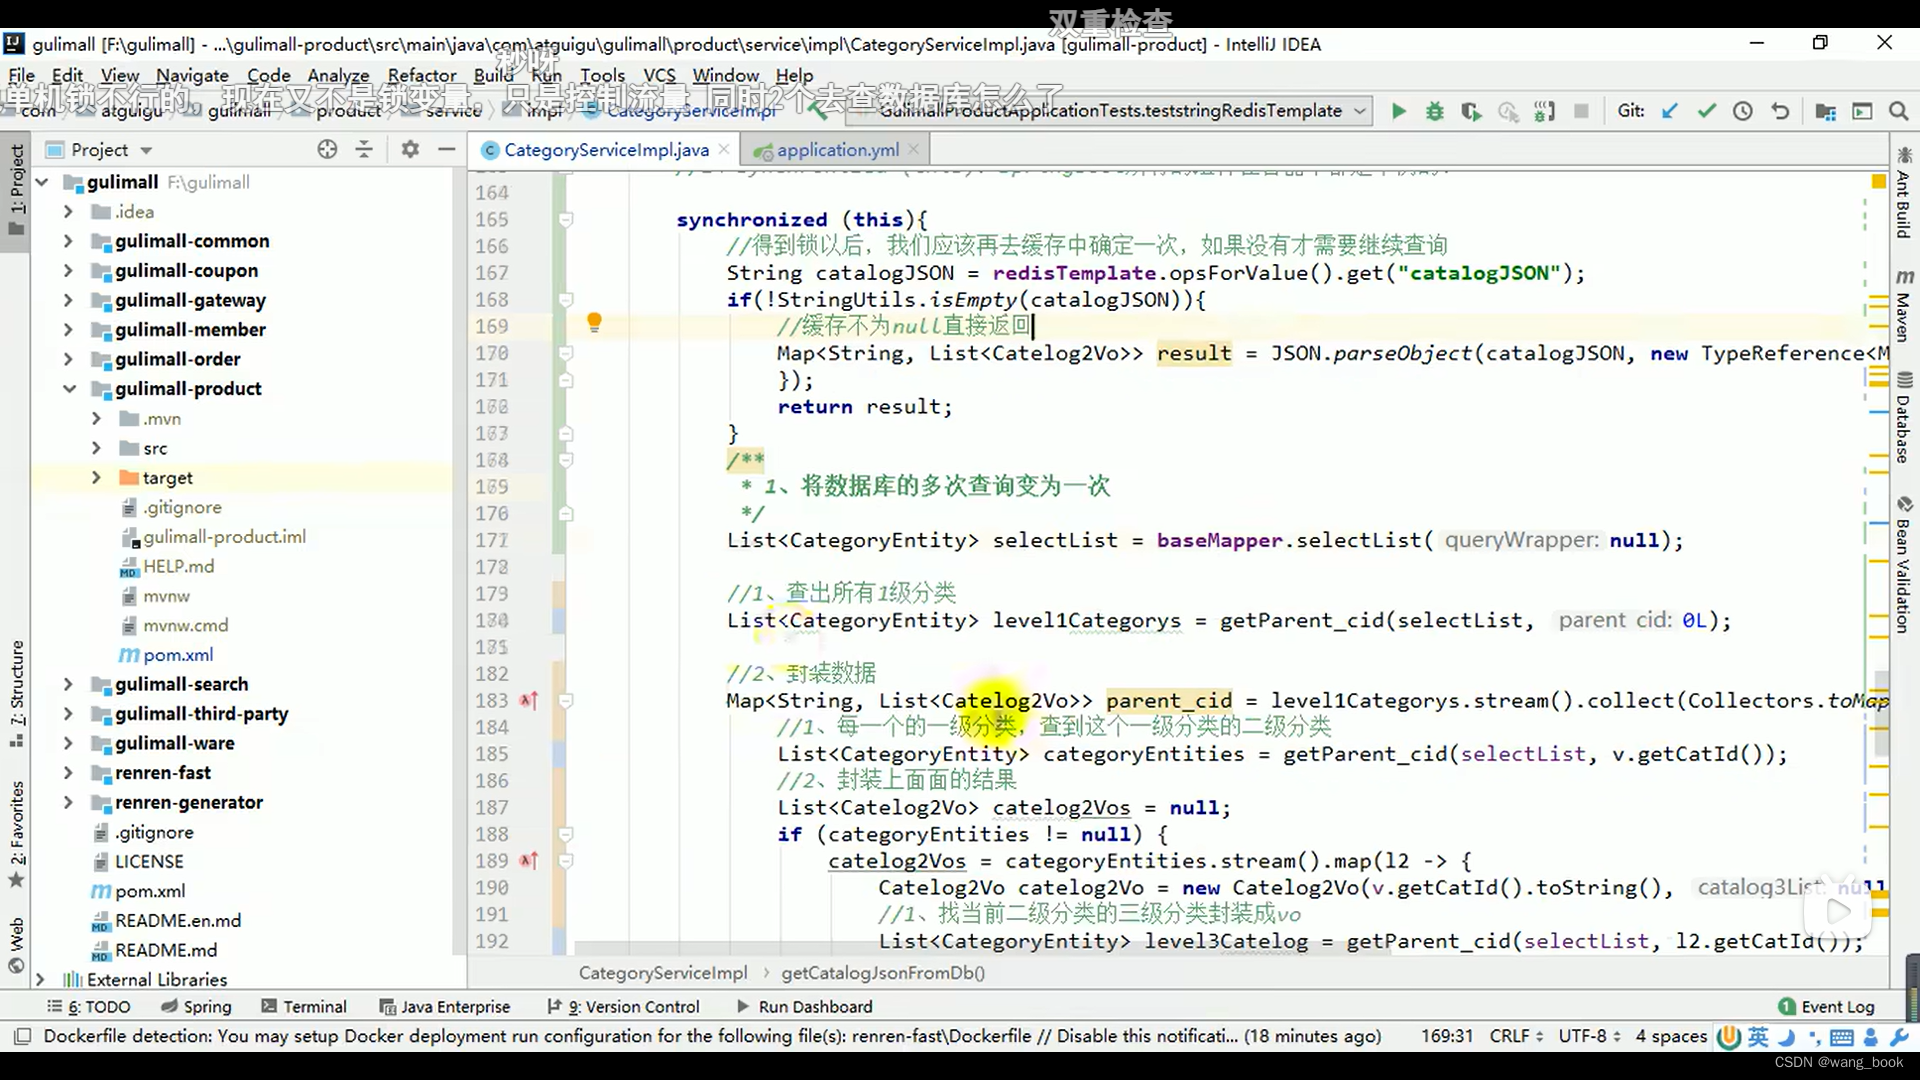
Task: Click the override gutter icon at line 183
Action: click(x=529, y=701)
